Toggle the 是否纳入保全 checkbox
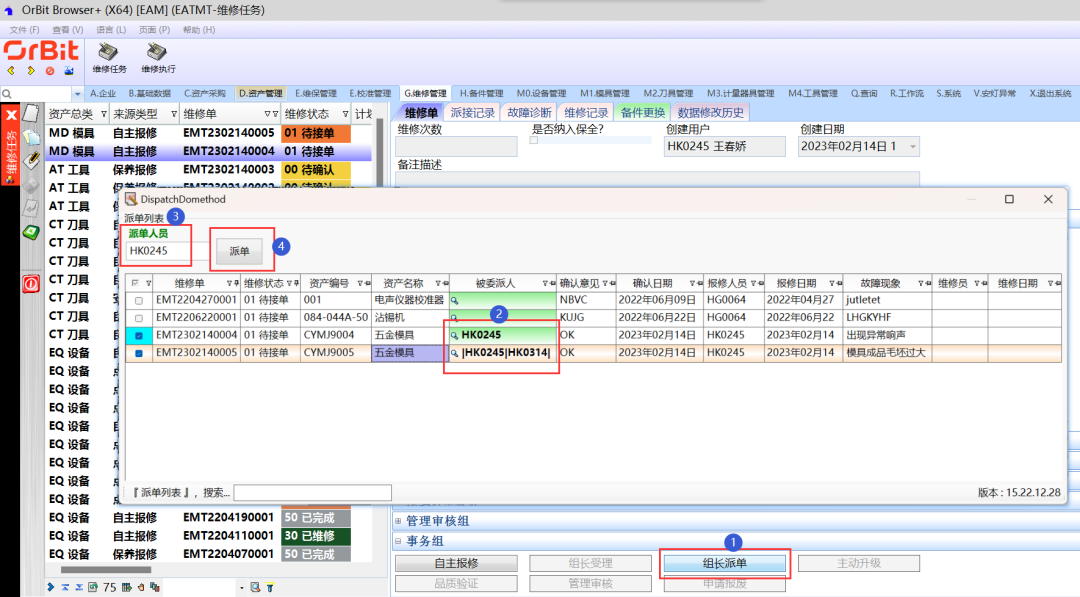This screenshot has height=597, width=1080. (534, 140)
